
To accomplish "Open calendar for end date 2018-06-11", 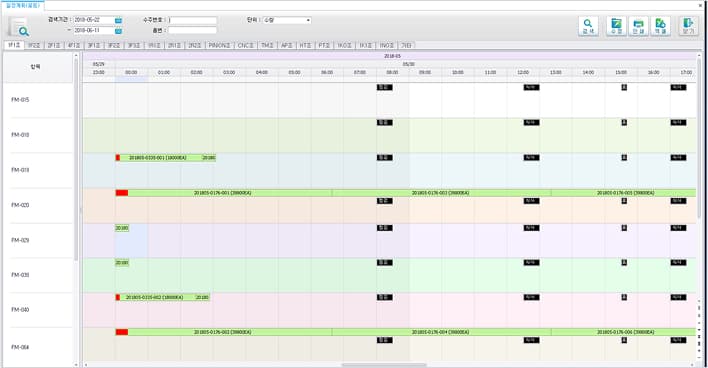I will pyautogui.click(x=118, y=31).
